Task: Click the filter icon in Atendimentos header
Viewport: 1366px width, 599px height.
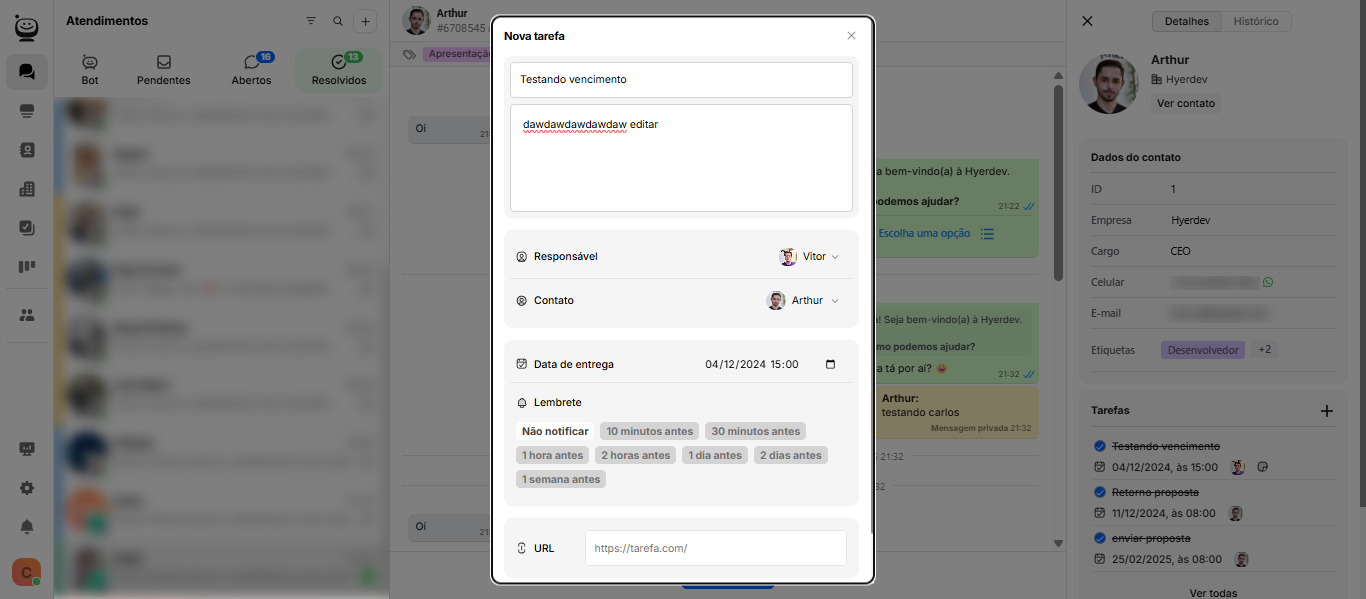Action: click(x=311, y=21)
